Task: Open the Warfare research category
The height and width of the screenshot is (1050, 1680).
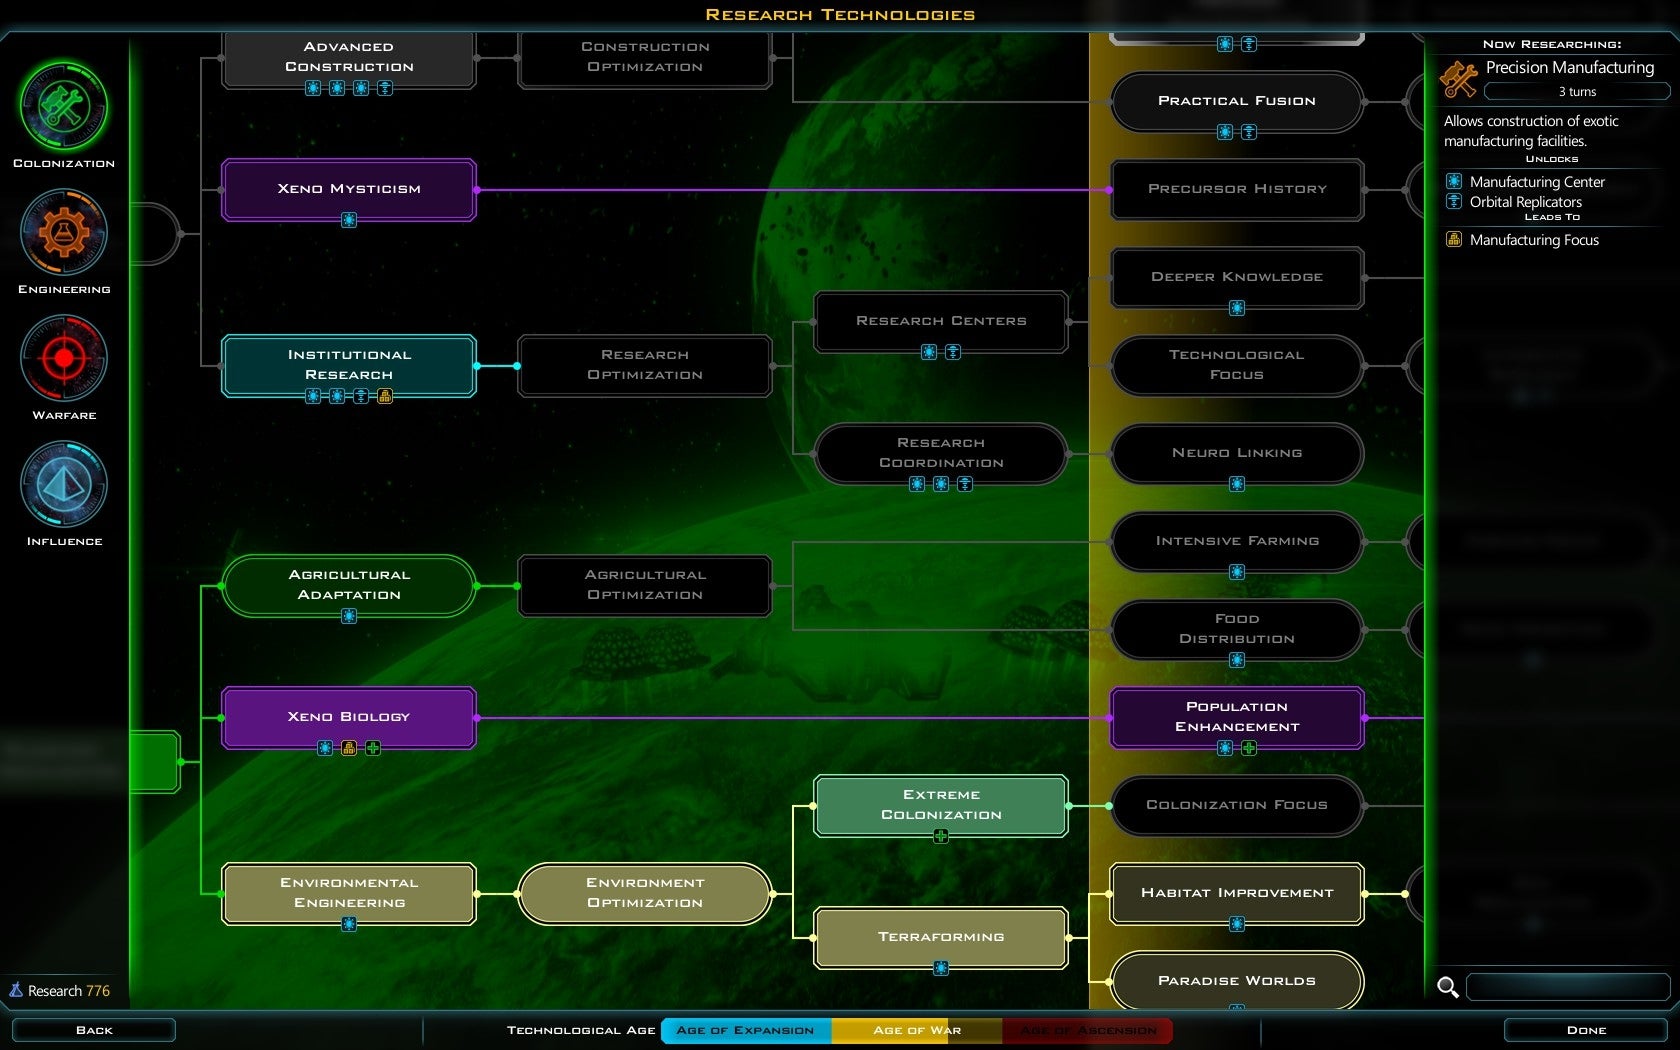Action: (x=64, y=359)
